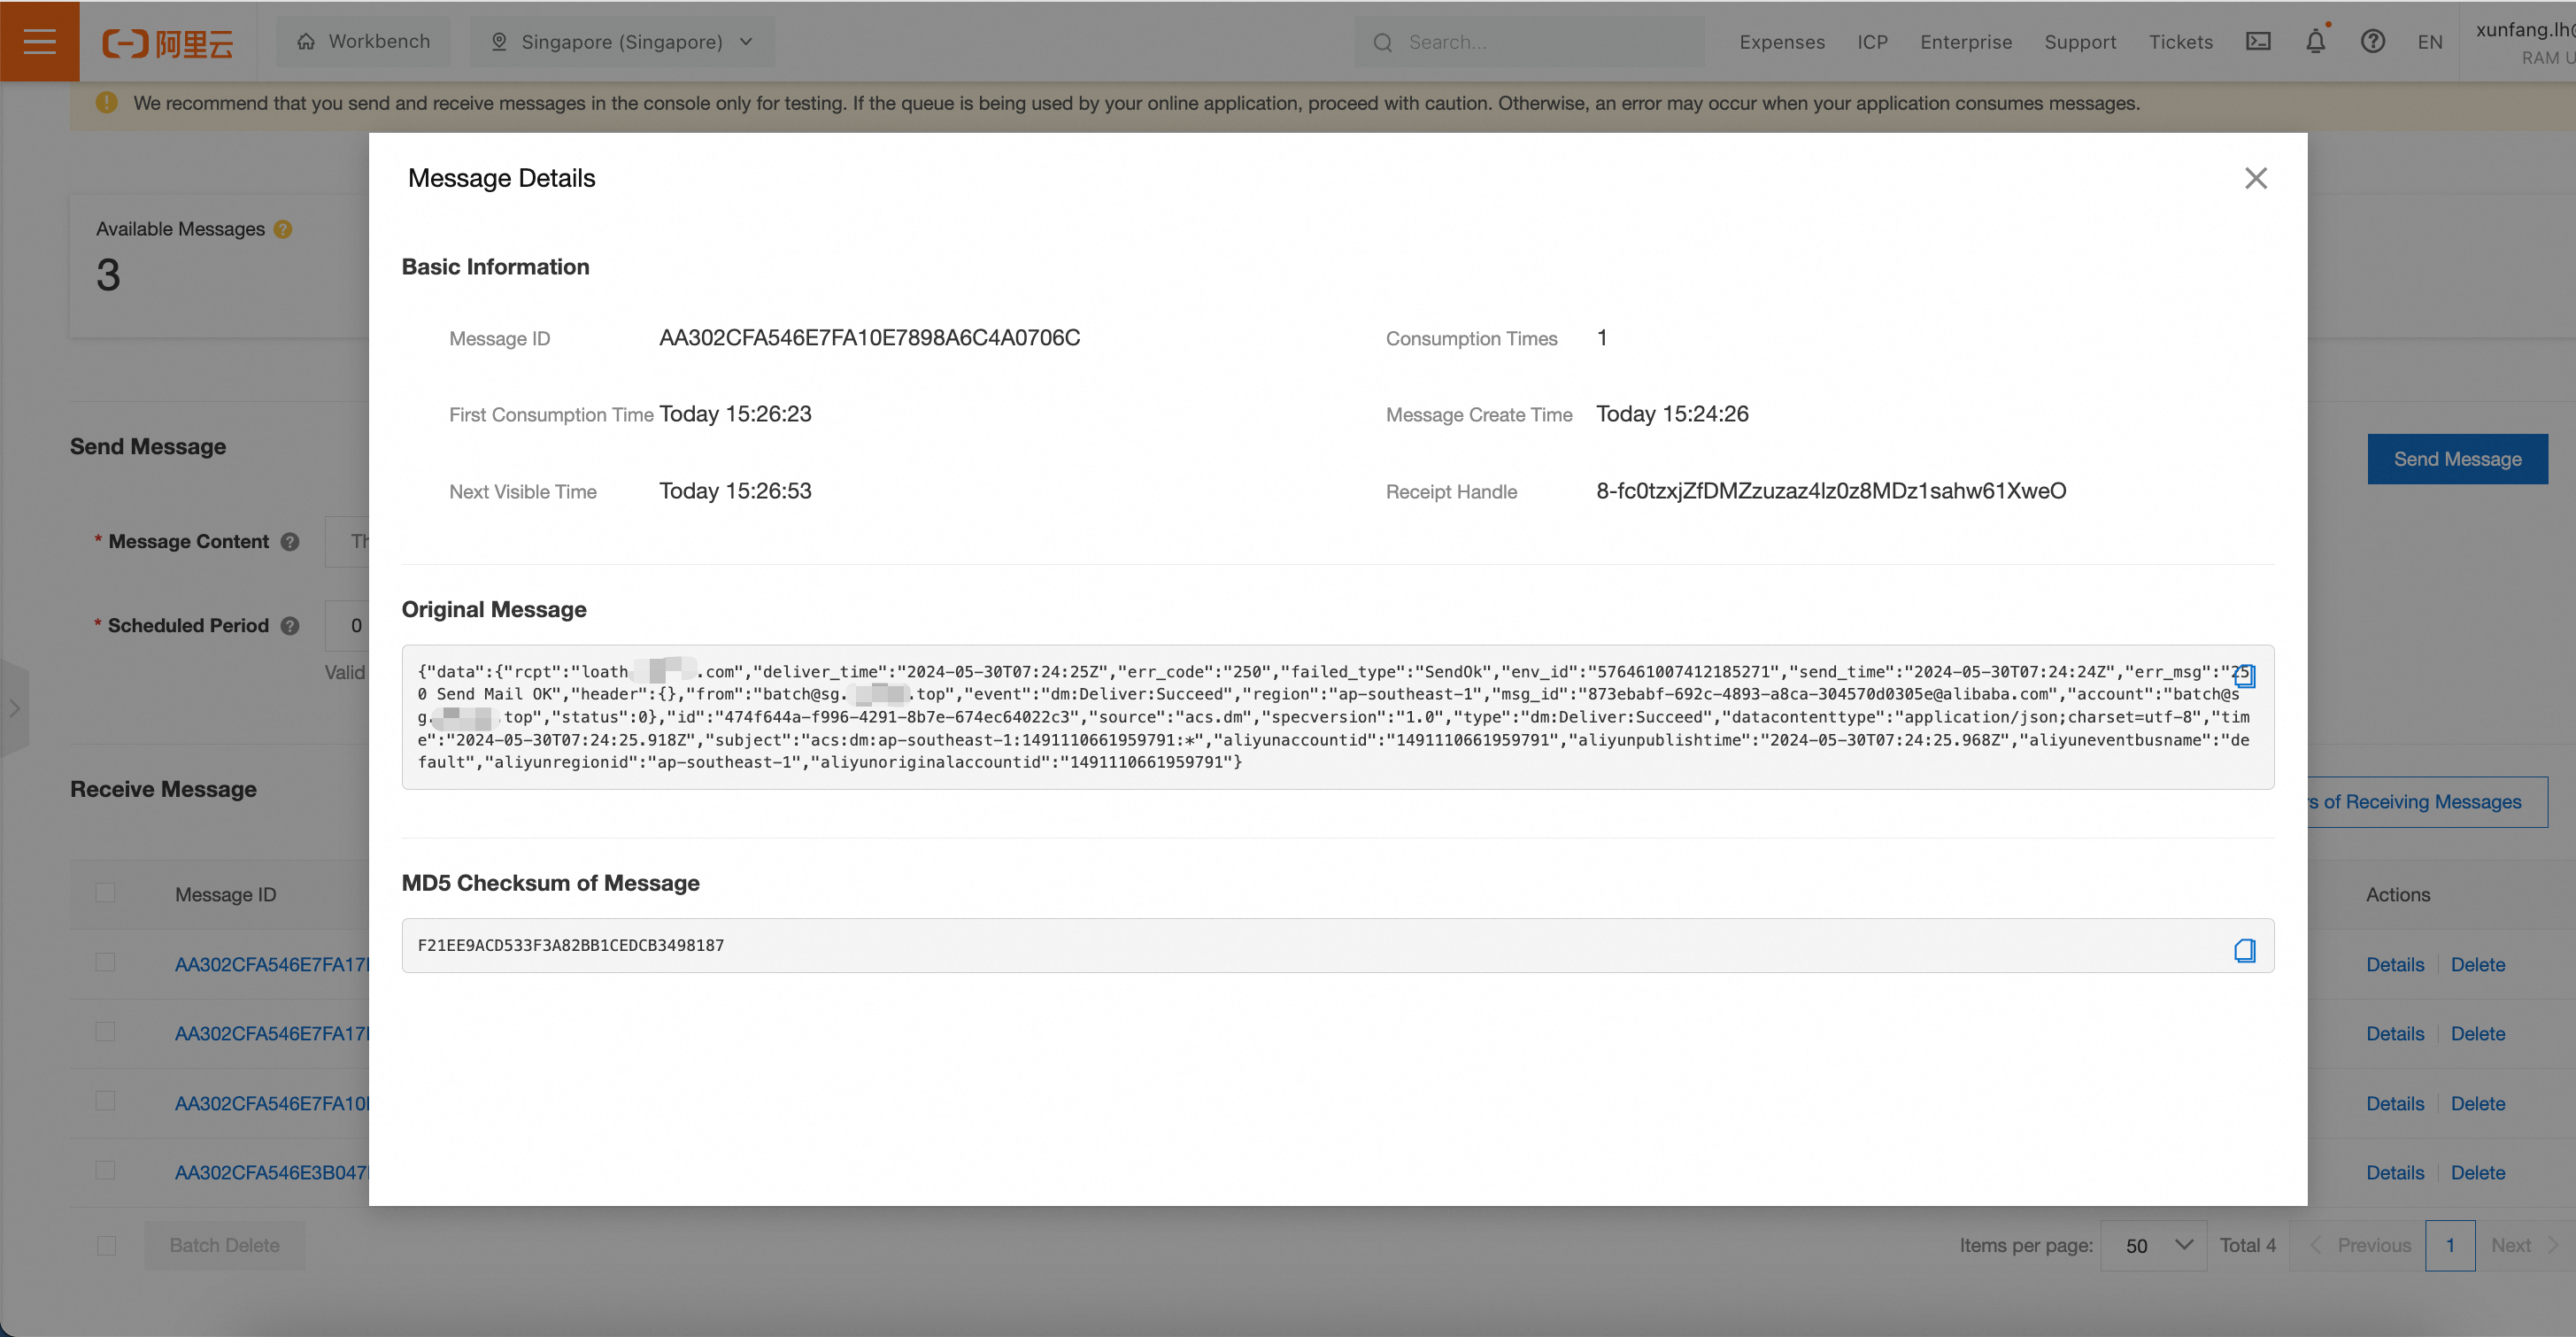Check the select-all Message ID checkbox
Image resolution: width=2576 pixels, height=1337 pixels.
click(x=105, y=893)
